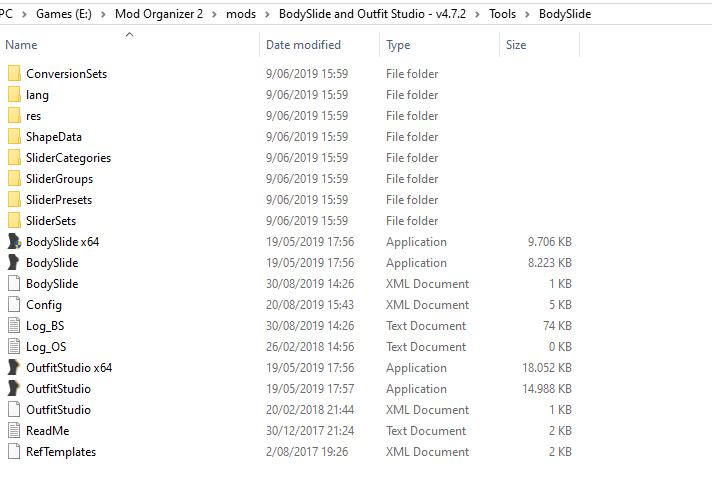Sort files by Type column
This screenshot has width=712, height=499.
coord(398,45)
